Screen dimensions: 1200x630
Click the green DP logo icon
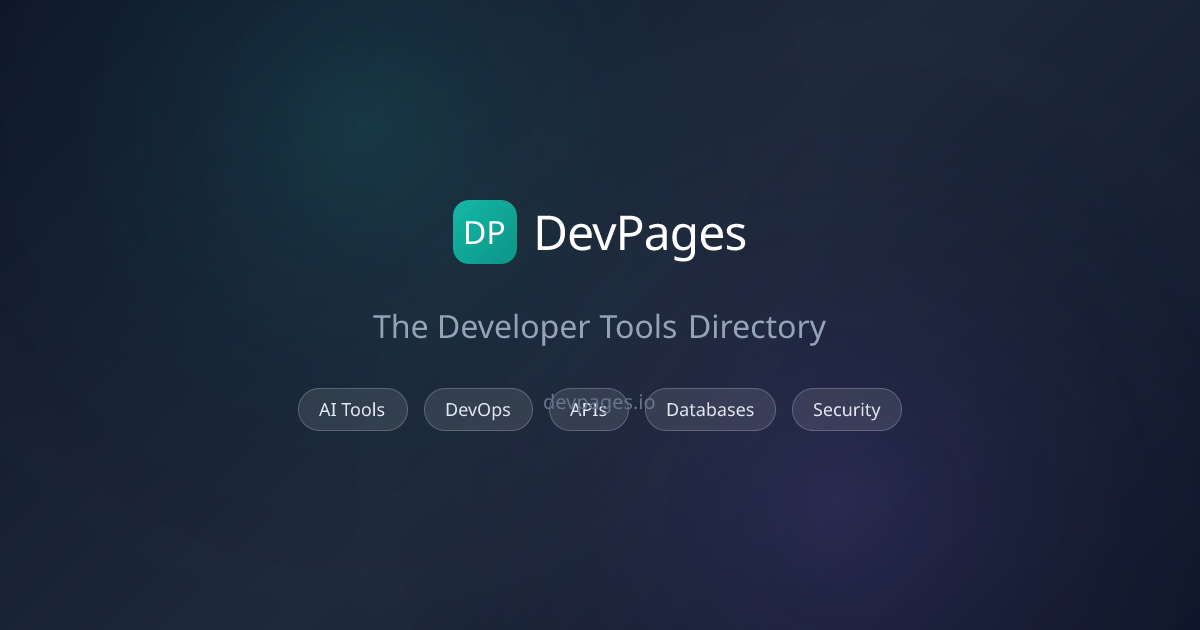point(485,232)
